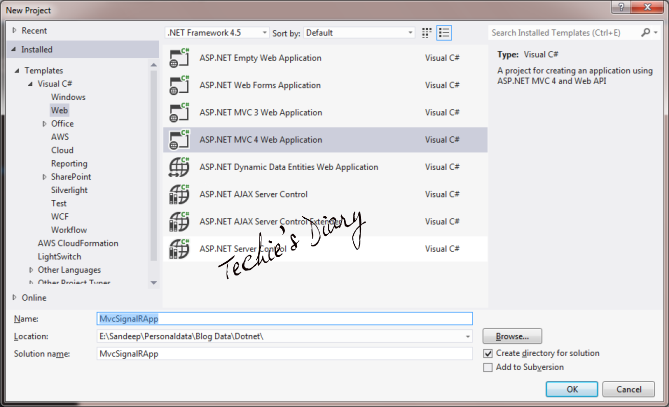The image size is (669, 407).
Task: Open the .NET Framework version dropdown
Action: [x=217, y=33]
